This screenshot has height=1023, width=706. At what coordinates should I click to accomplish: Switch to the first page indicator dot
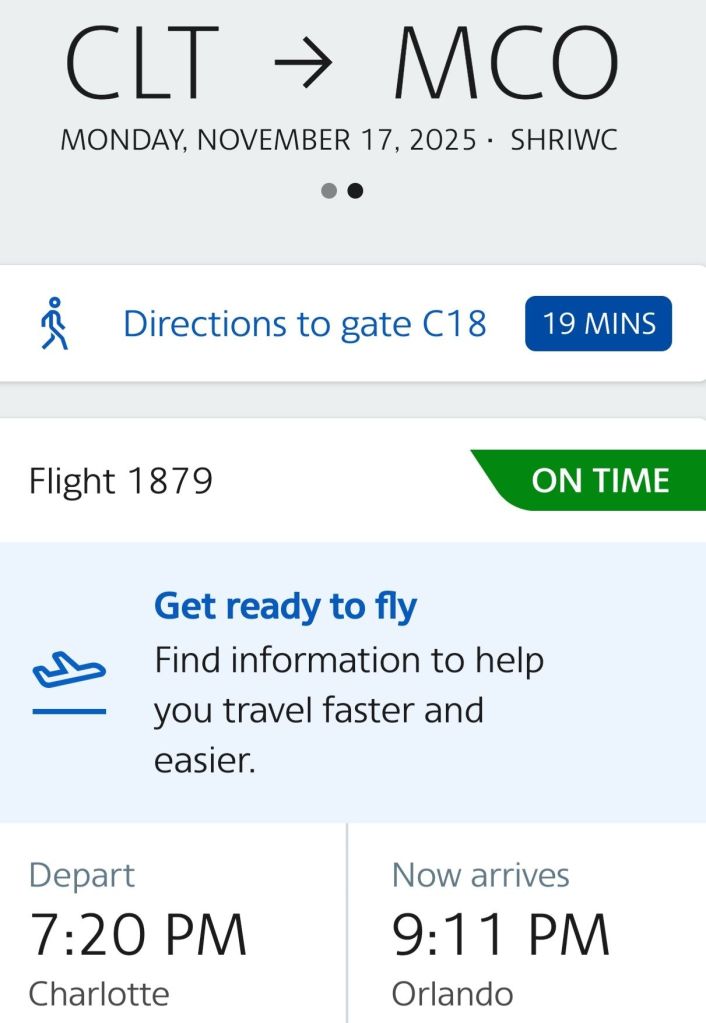point(329,191)
